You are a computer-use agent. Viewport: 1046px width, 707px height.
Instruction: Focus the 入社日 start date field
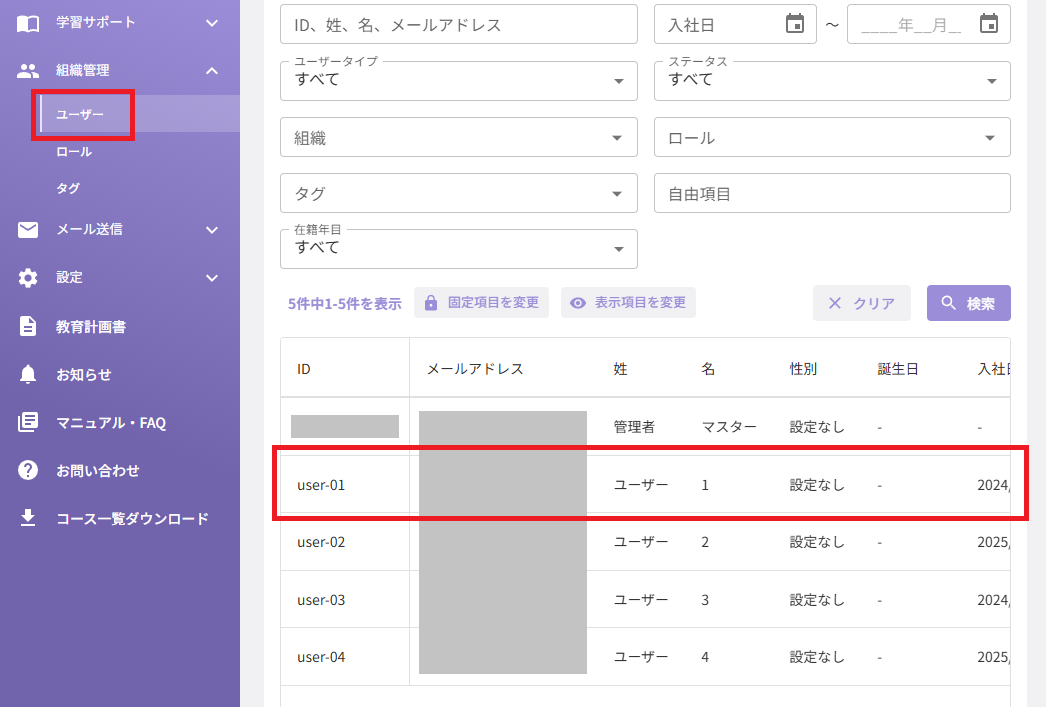click(x=735, y=25)
